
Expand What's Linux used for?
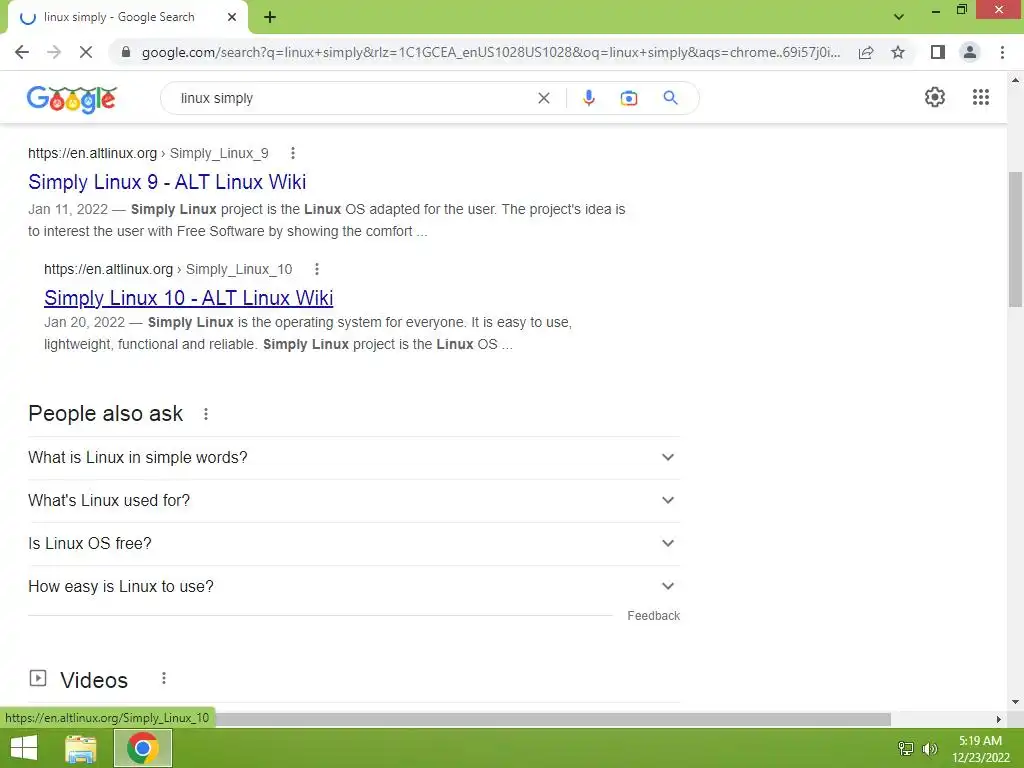[354, 500]
